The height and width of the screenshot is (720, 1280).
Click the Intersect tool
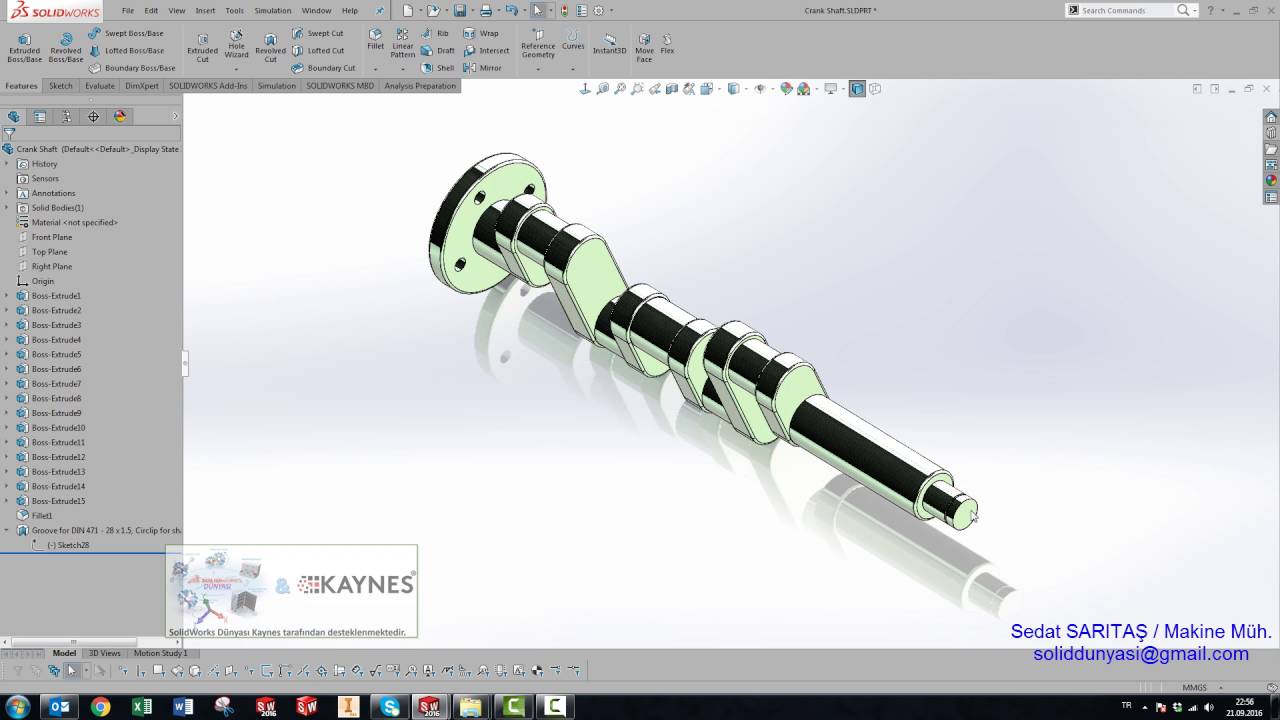486,50
